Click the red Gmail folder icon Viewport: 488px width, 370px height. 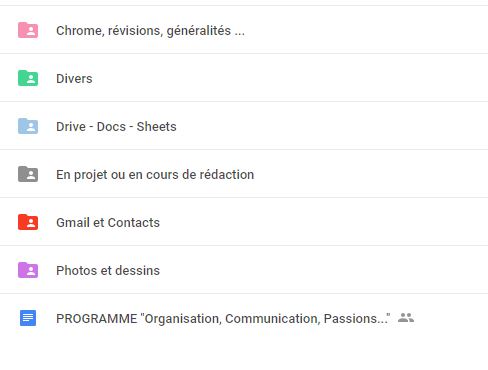(28, 222)
